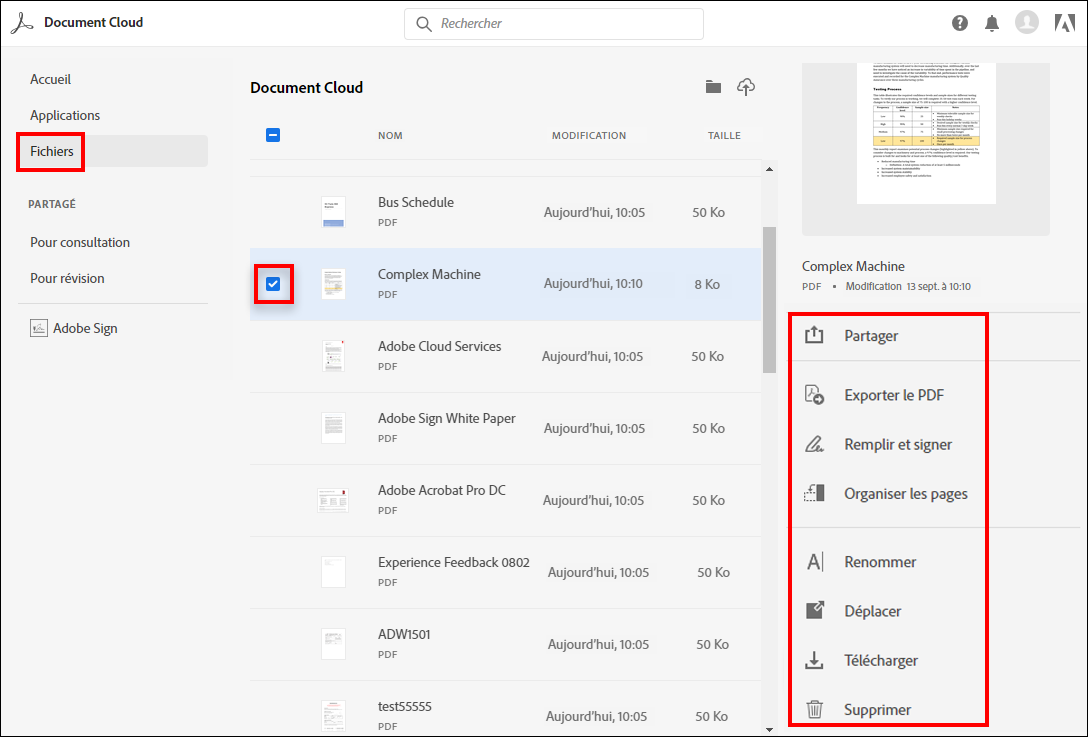The image size is (1088, 737).
Task: Open Adobe Sign from the sidebar
Action: pos(85,328)
